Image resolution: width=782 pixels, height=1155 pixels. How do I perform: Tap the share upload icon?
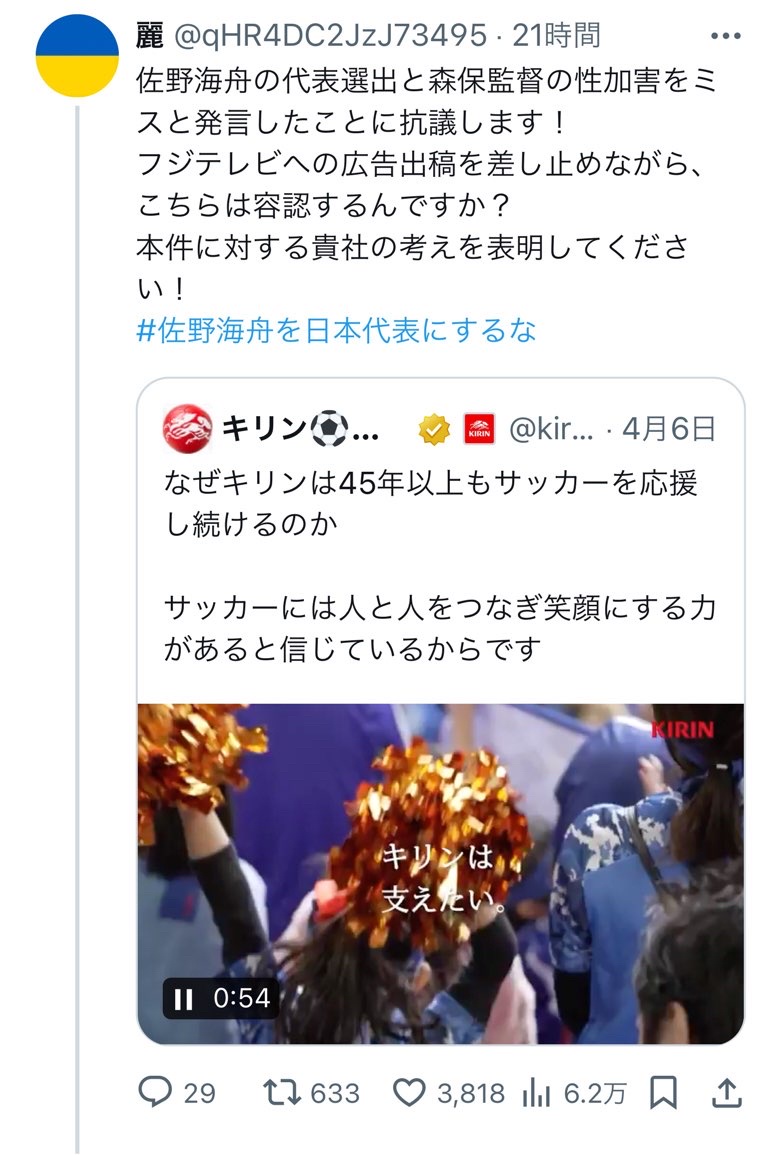tap(726, 1092)
